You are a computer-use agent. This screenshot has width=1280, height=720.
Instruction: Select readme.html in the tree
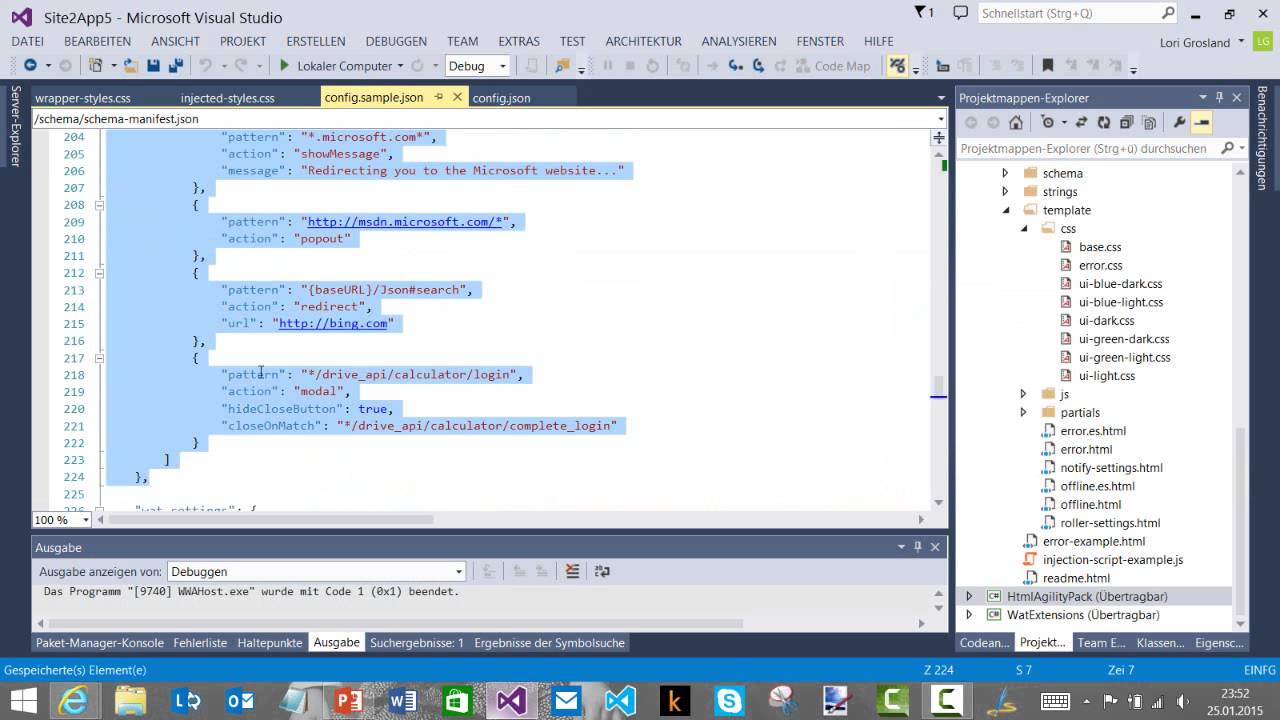click(x=1076, y=578)
